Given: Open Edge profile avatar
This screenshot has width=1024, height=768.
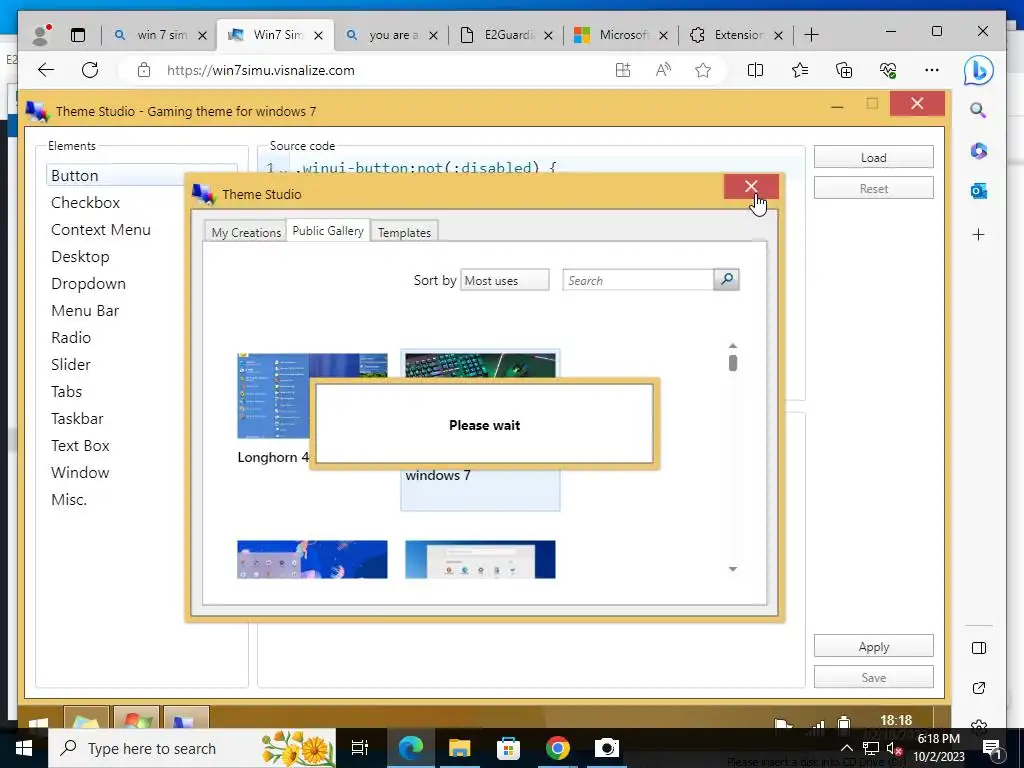Looking at the screenshot, I should [x=41, y=35].
